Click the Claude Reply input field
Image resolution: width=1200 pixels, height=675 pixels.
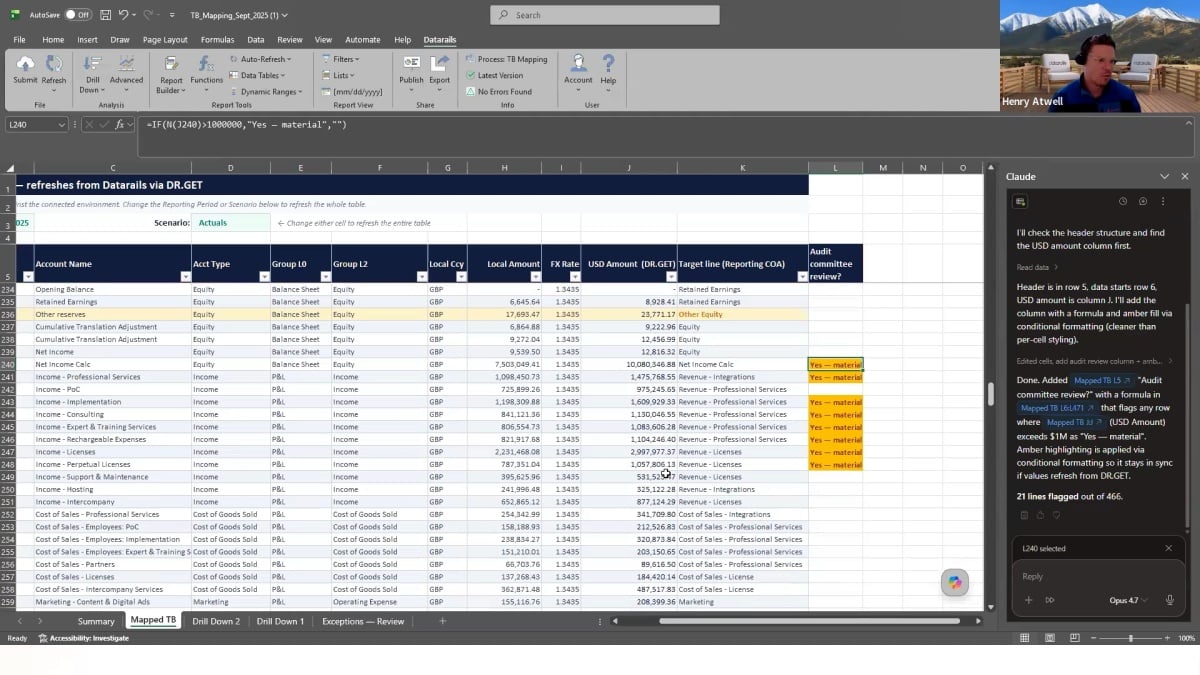(x=1098, y=576)
